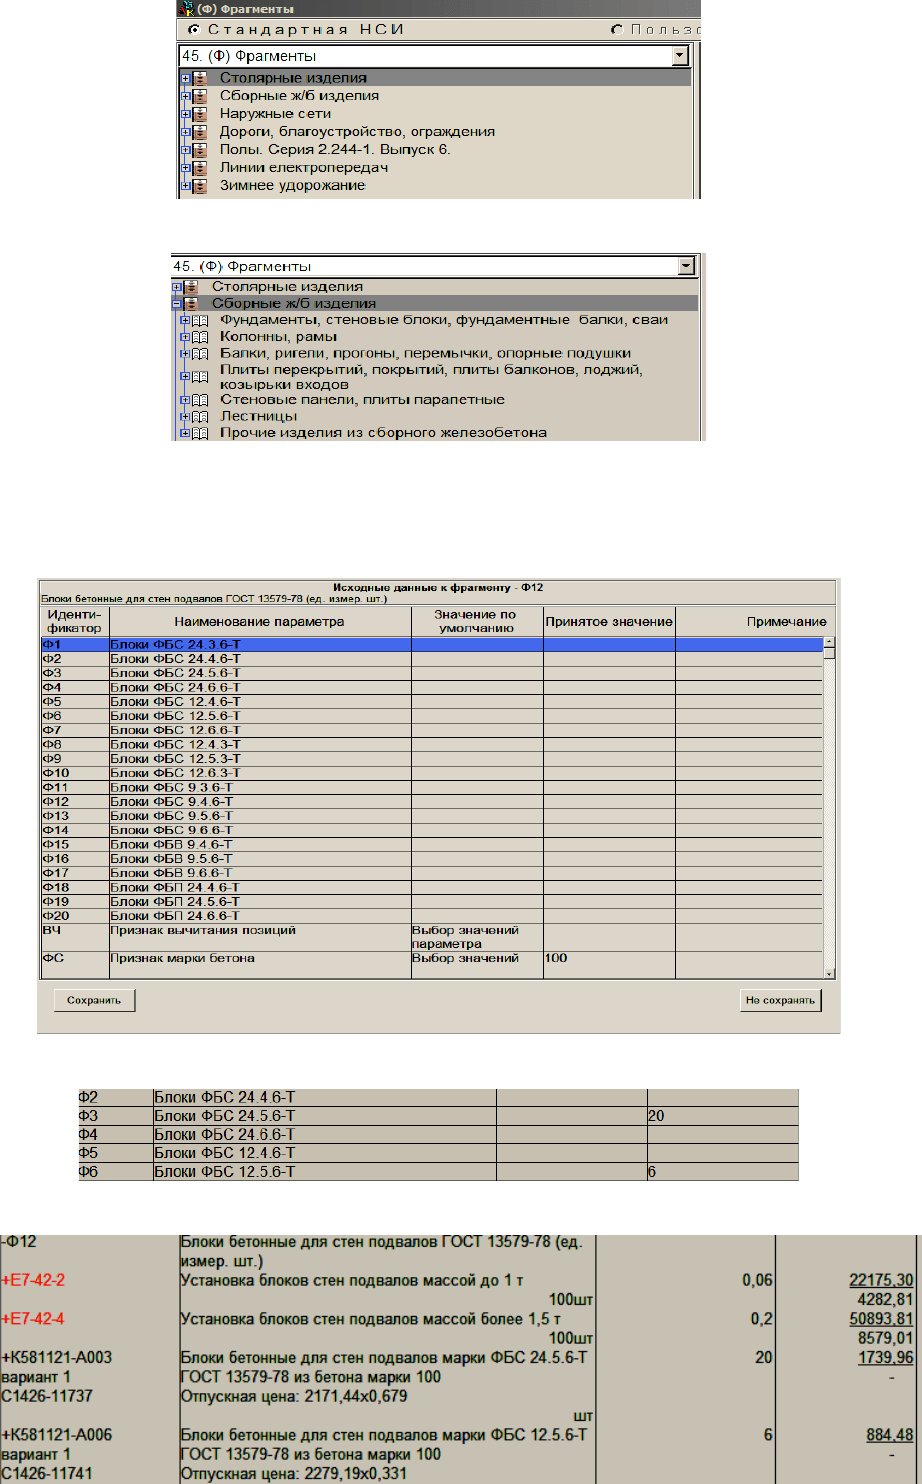The height and width of the screenshot is (1484, 922).
Task: Expand the Колонны, рамы node
Action: [185, 337]
